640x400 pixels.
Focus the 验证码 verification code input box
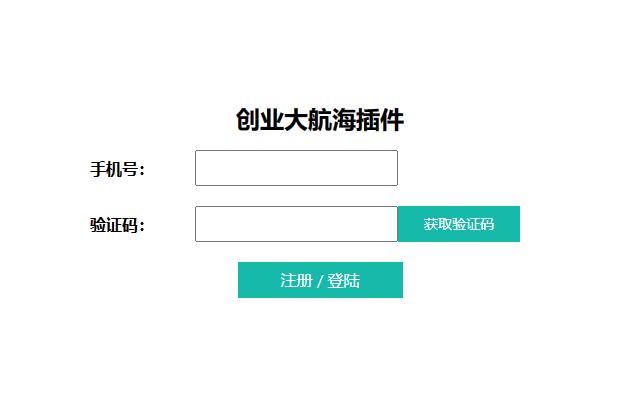point(296,224)
